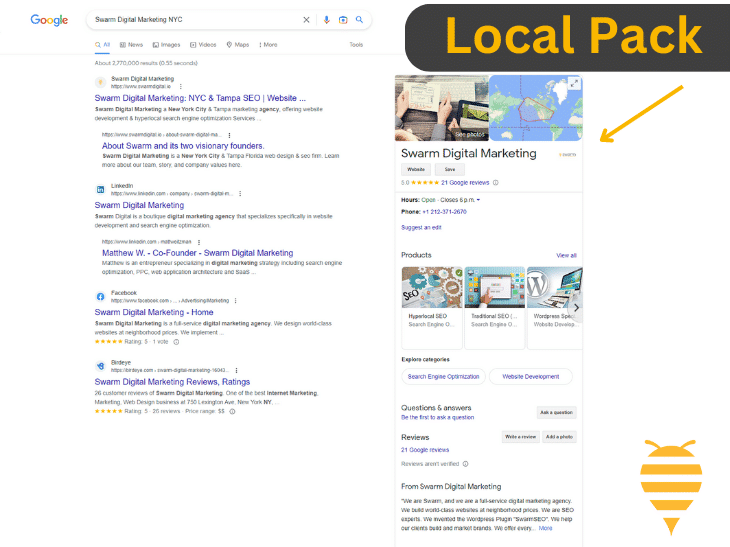The height and width of the screenshot is (547, 730).
Task: Expand the map with the fullscreen icon
Action: click(574, 84)
